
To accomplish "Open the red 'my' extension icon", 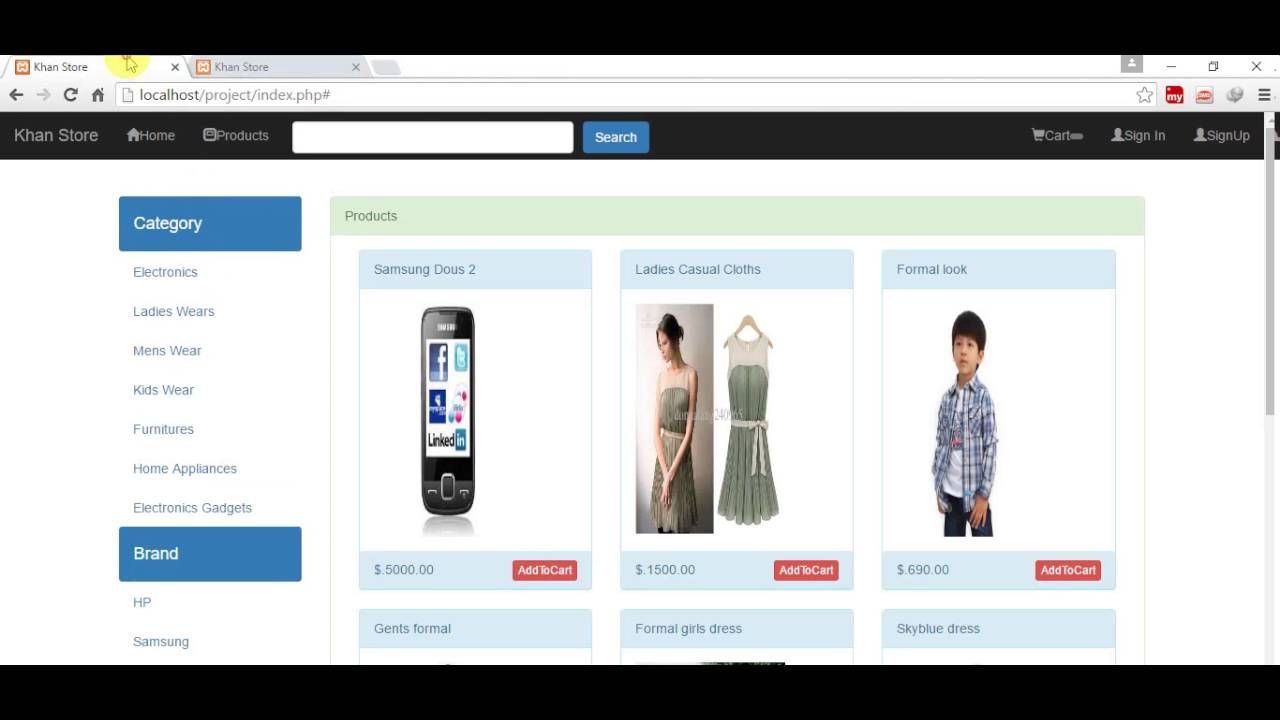I will tap(1175, 95).
